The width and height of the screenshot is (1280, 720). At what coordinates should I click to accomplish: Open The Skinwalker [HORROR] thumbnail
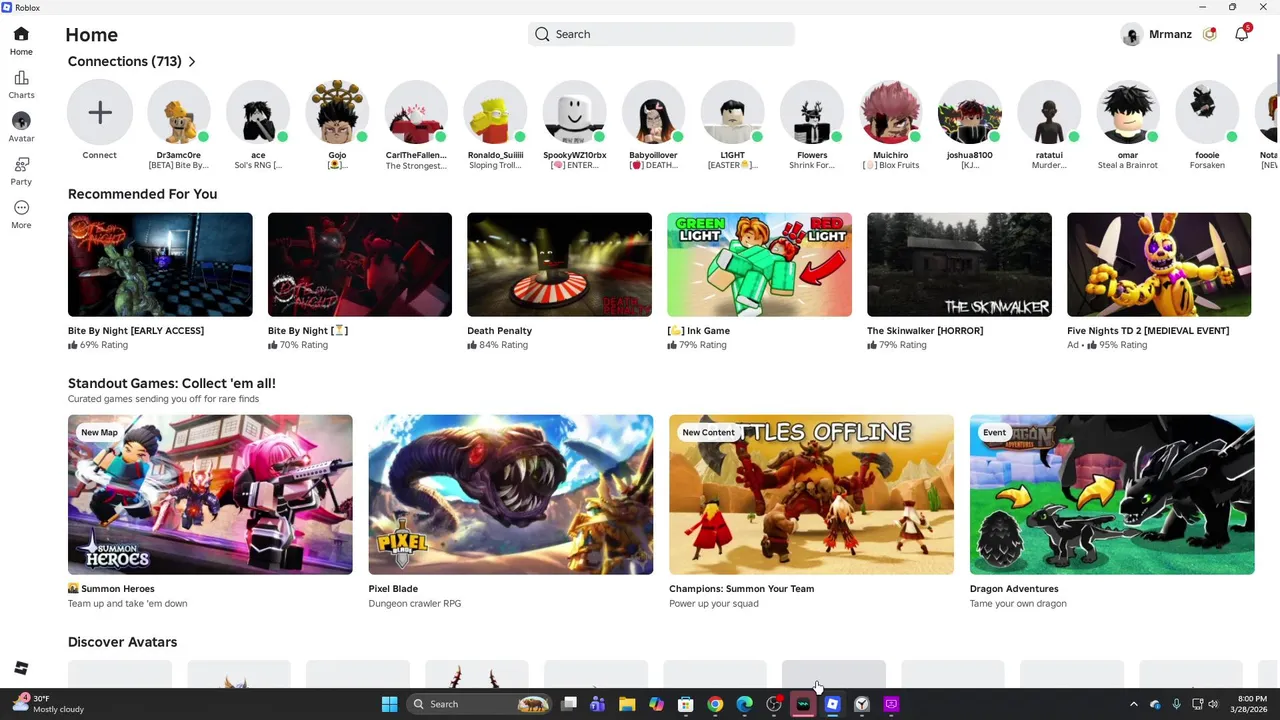[x=959, y=264]
